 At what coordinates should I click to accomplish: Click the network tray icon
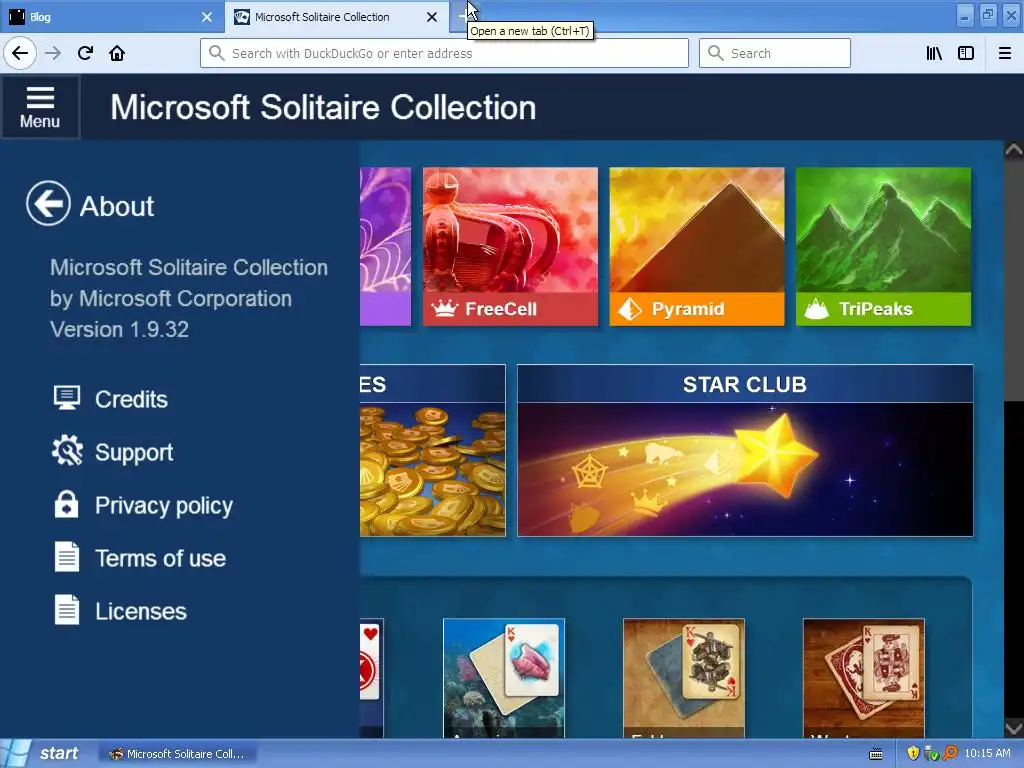pos(931,754)
